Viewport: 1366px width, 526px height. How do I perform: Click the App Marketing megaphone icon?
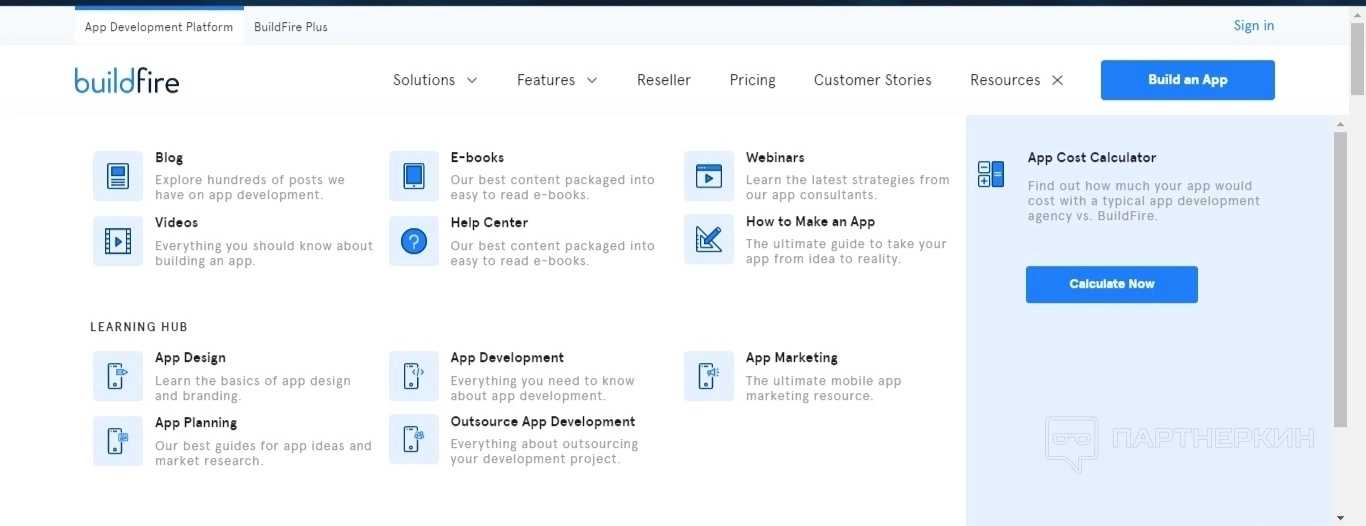tap(709, 376)
